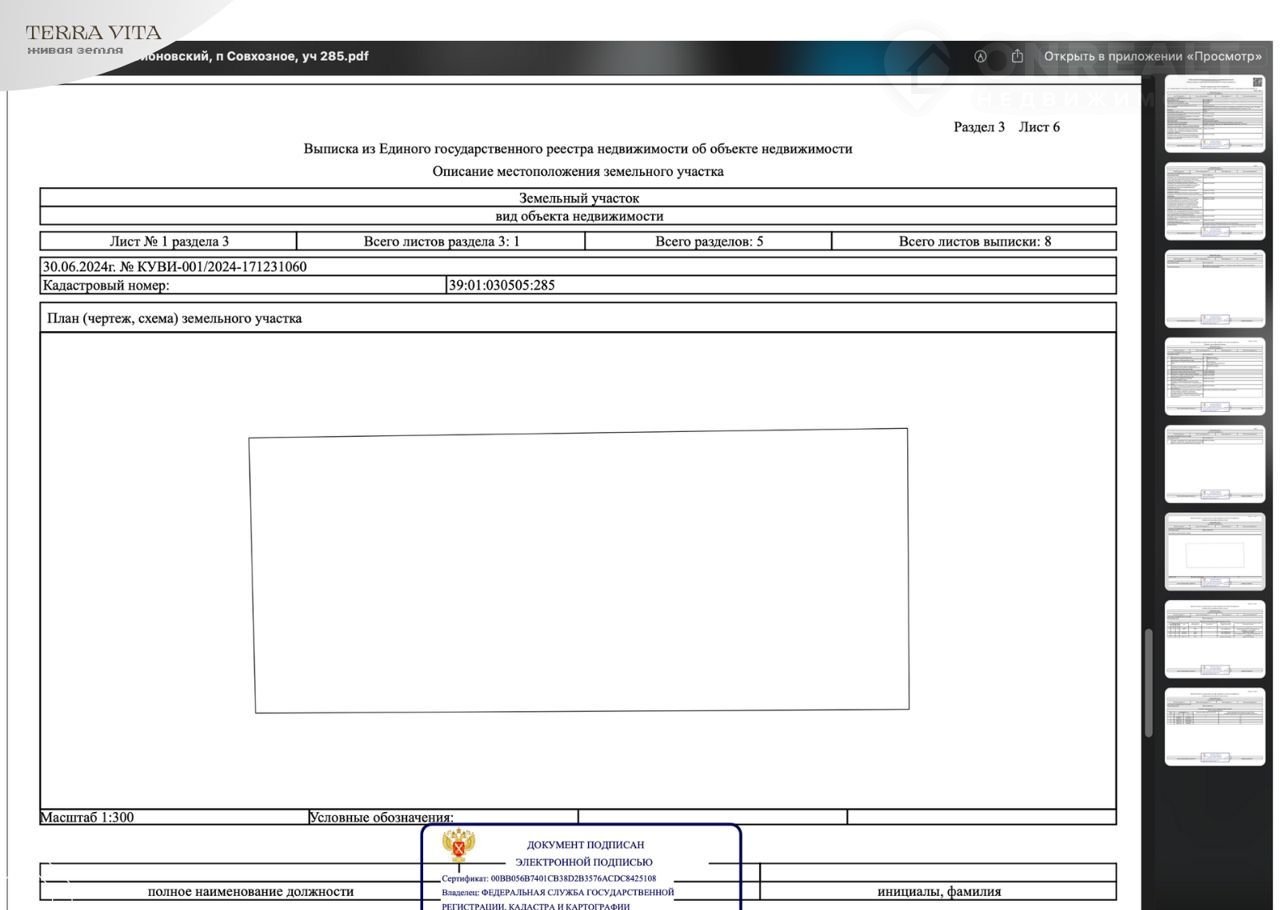1280x910 pixels.
Task: Click the document title 'Выписка из Единого государственного реестра'
Action: coord(578,149)
